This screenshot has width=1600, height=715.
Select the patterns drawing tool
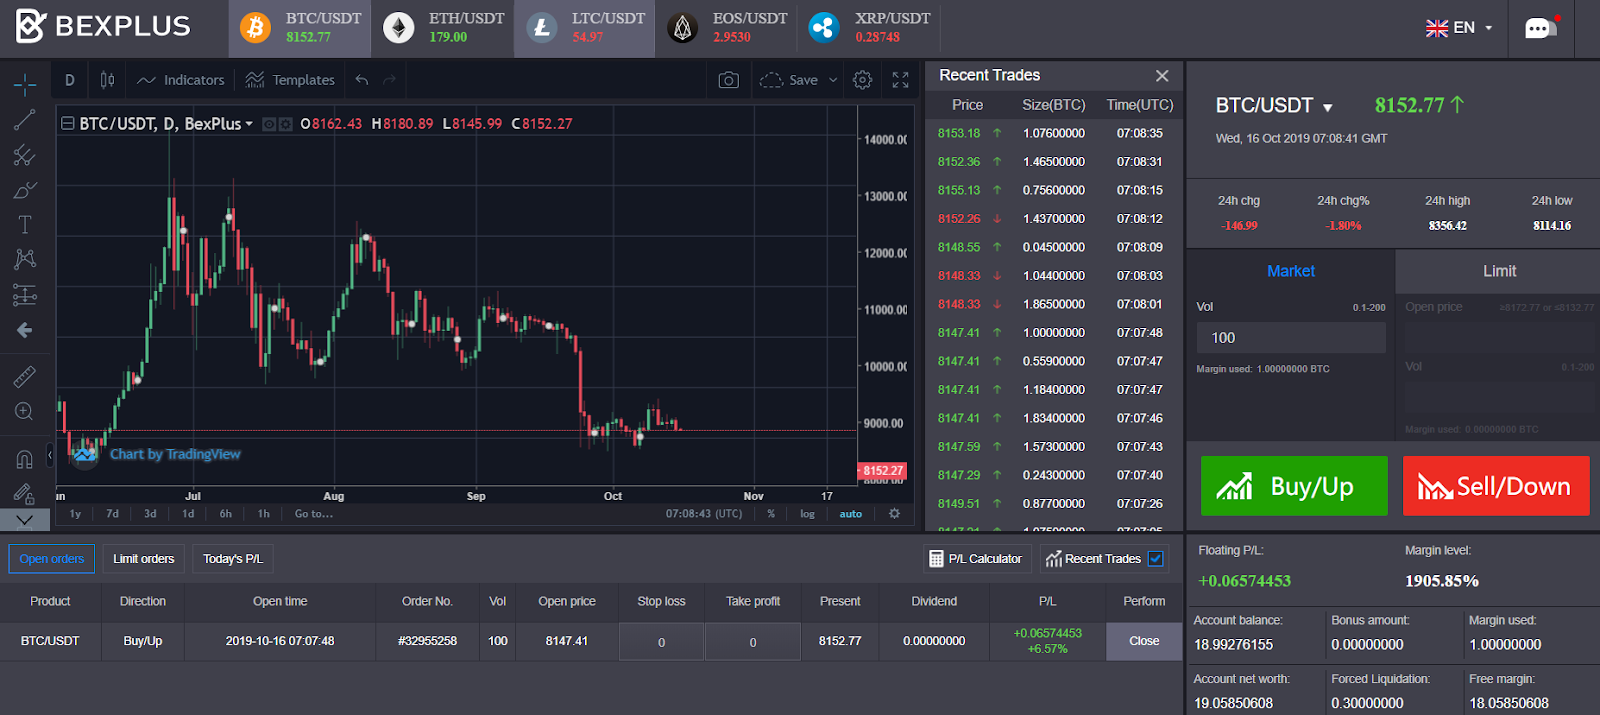point(25,260)
